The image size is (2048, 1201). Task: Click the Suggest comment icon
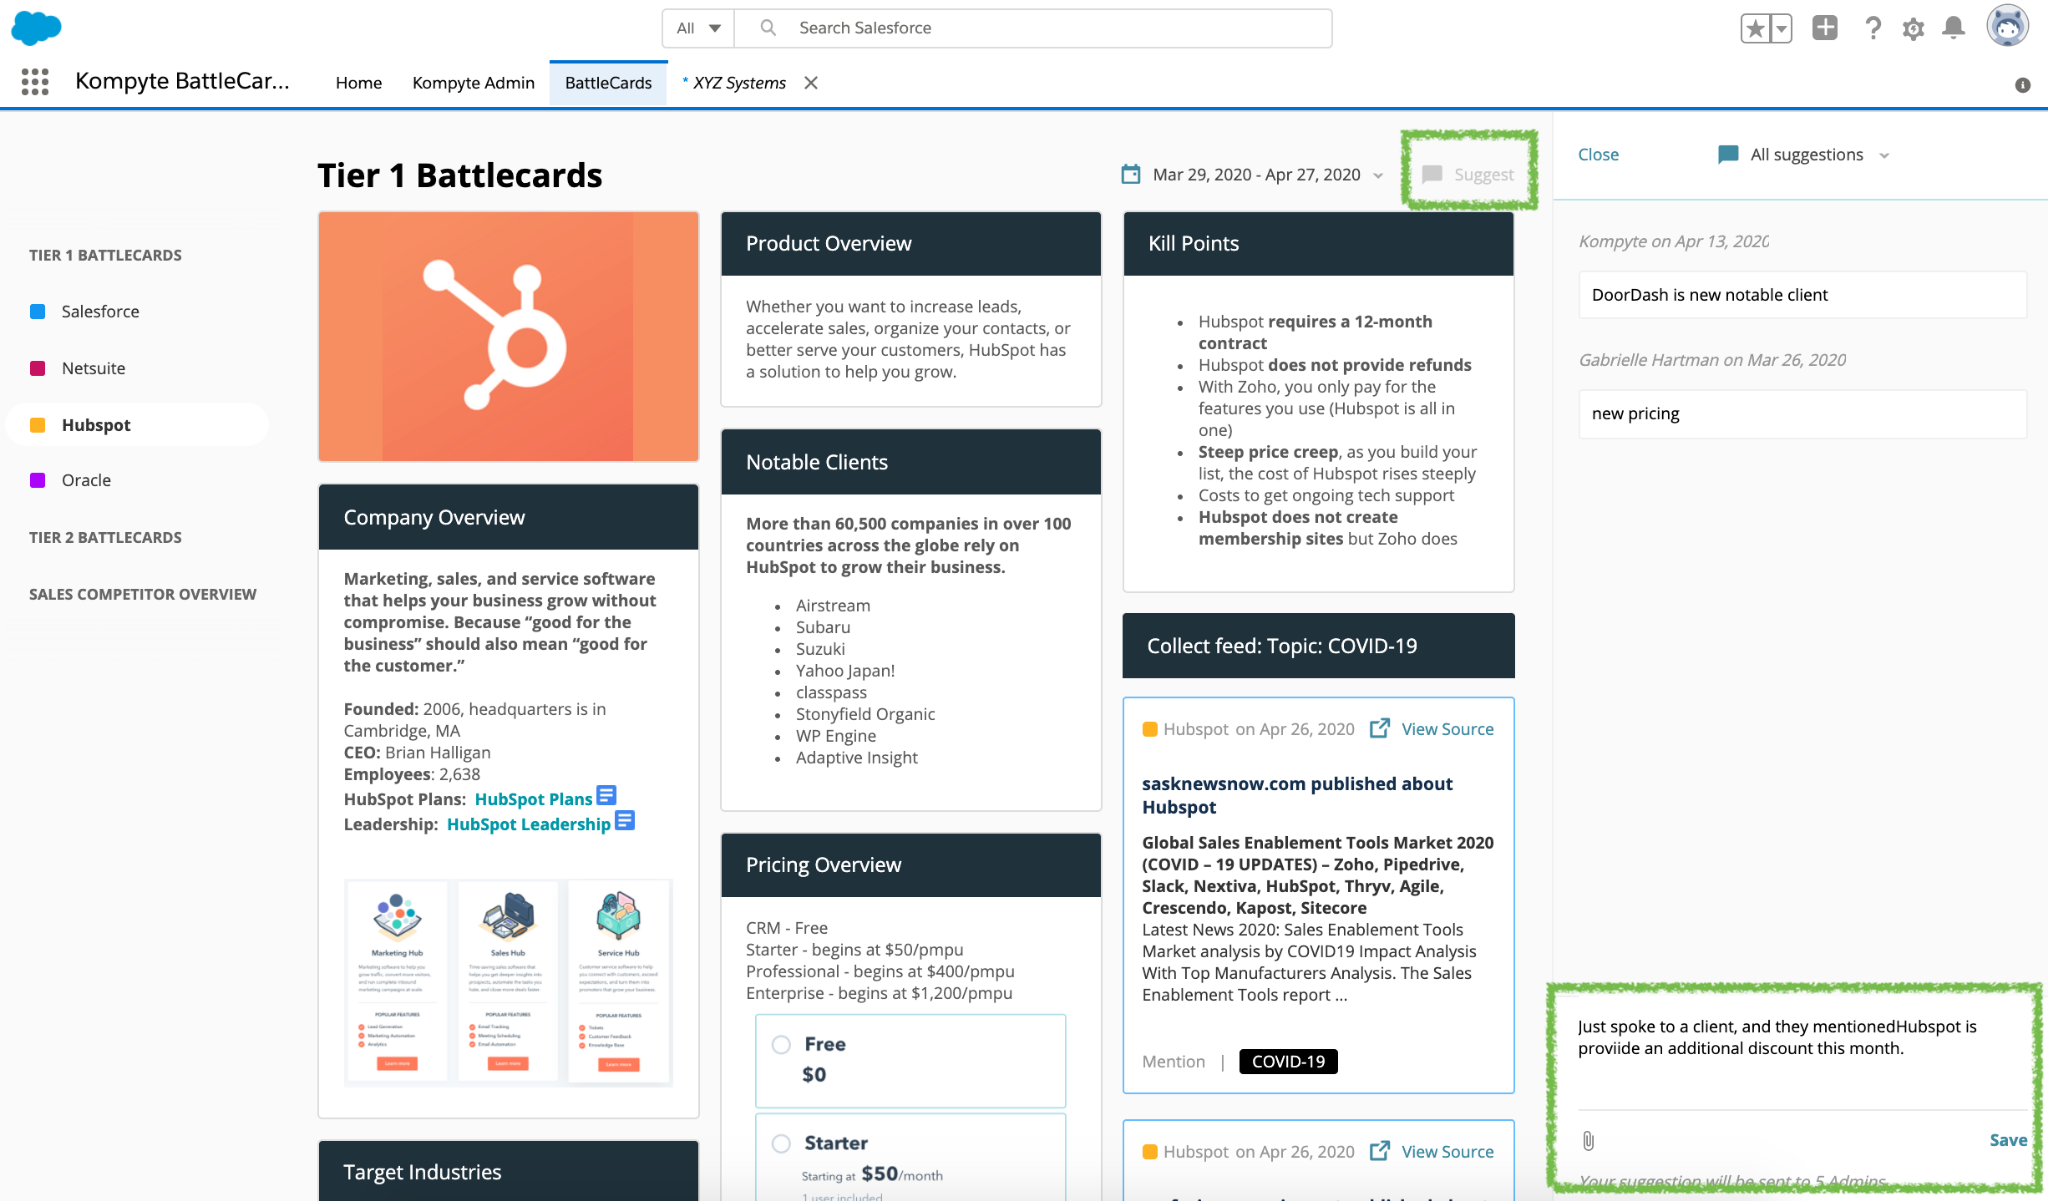pos(1432,174)
